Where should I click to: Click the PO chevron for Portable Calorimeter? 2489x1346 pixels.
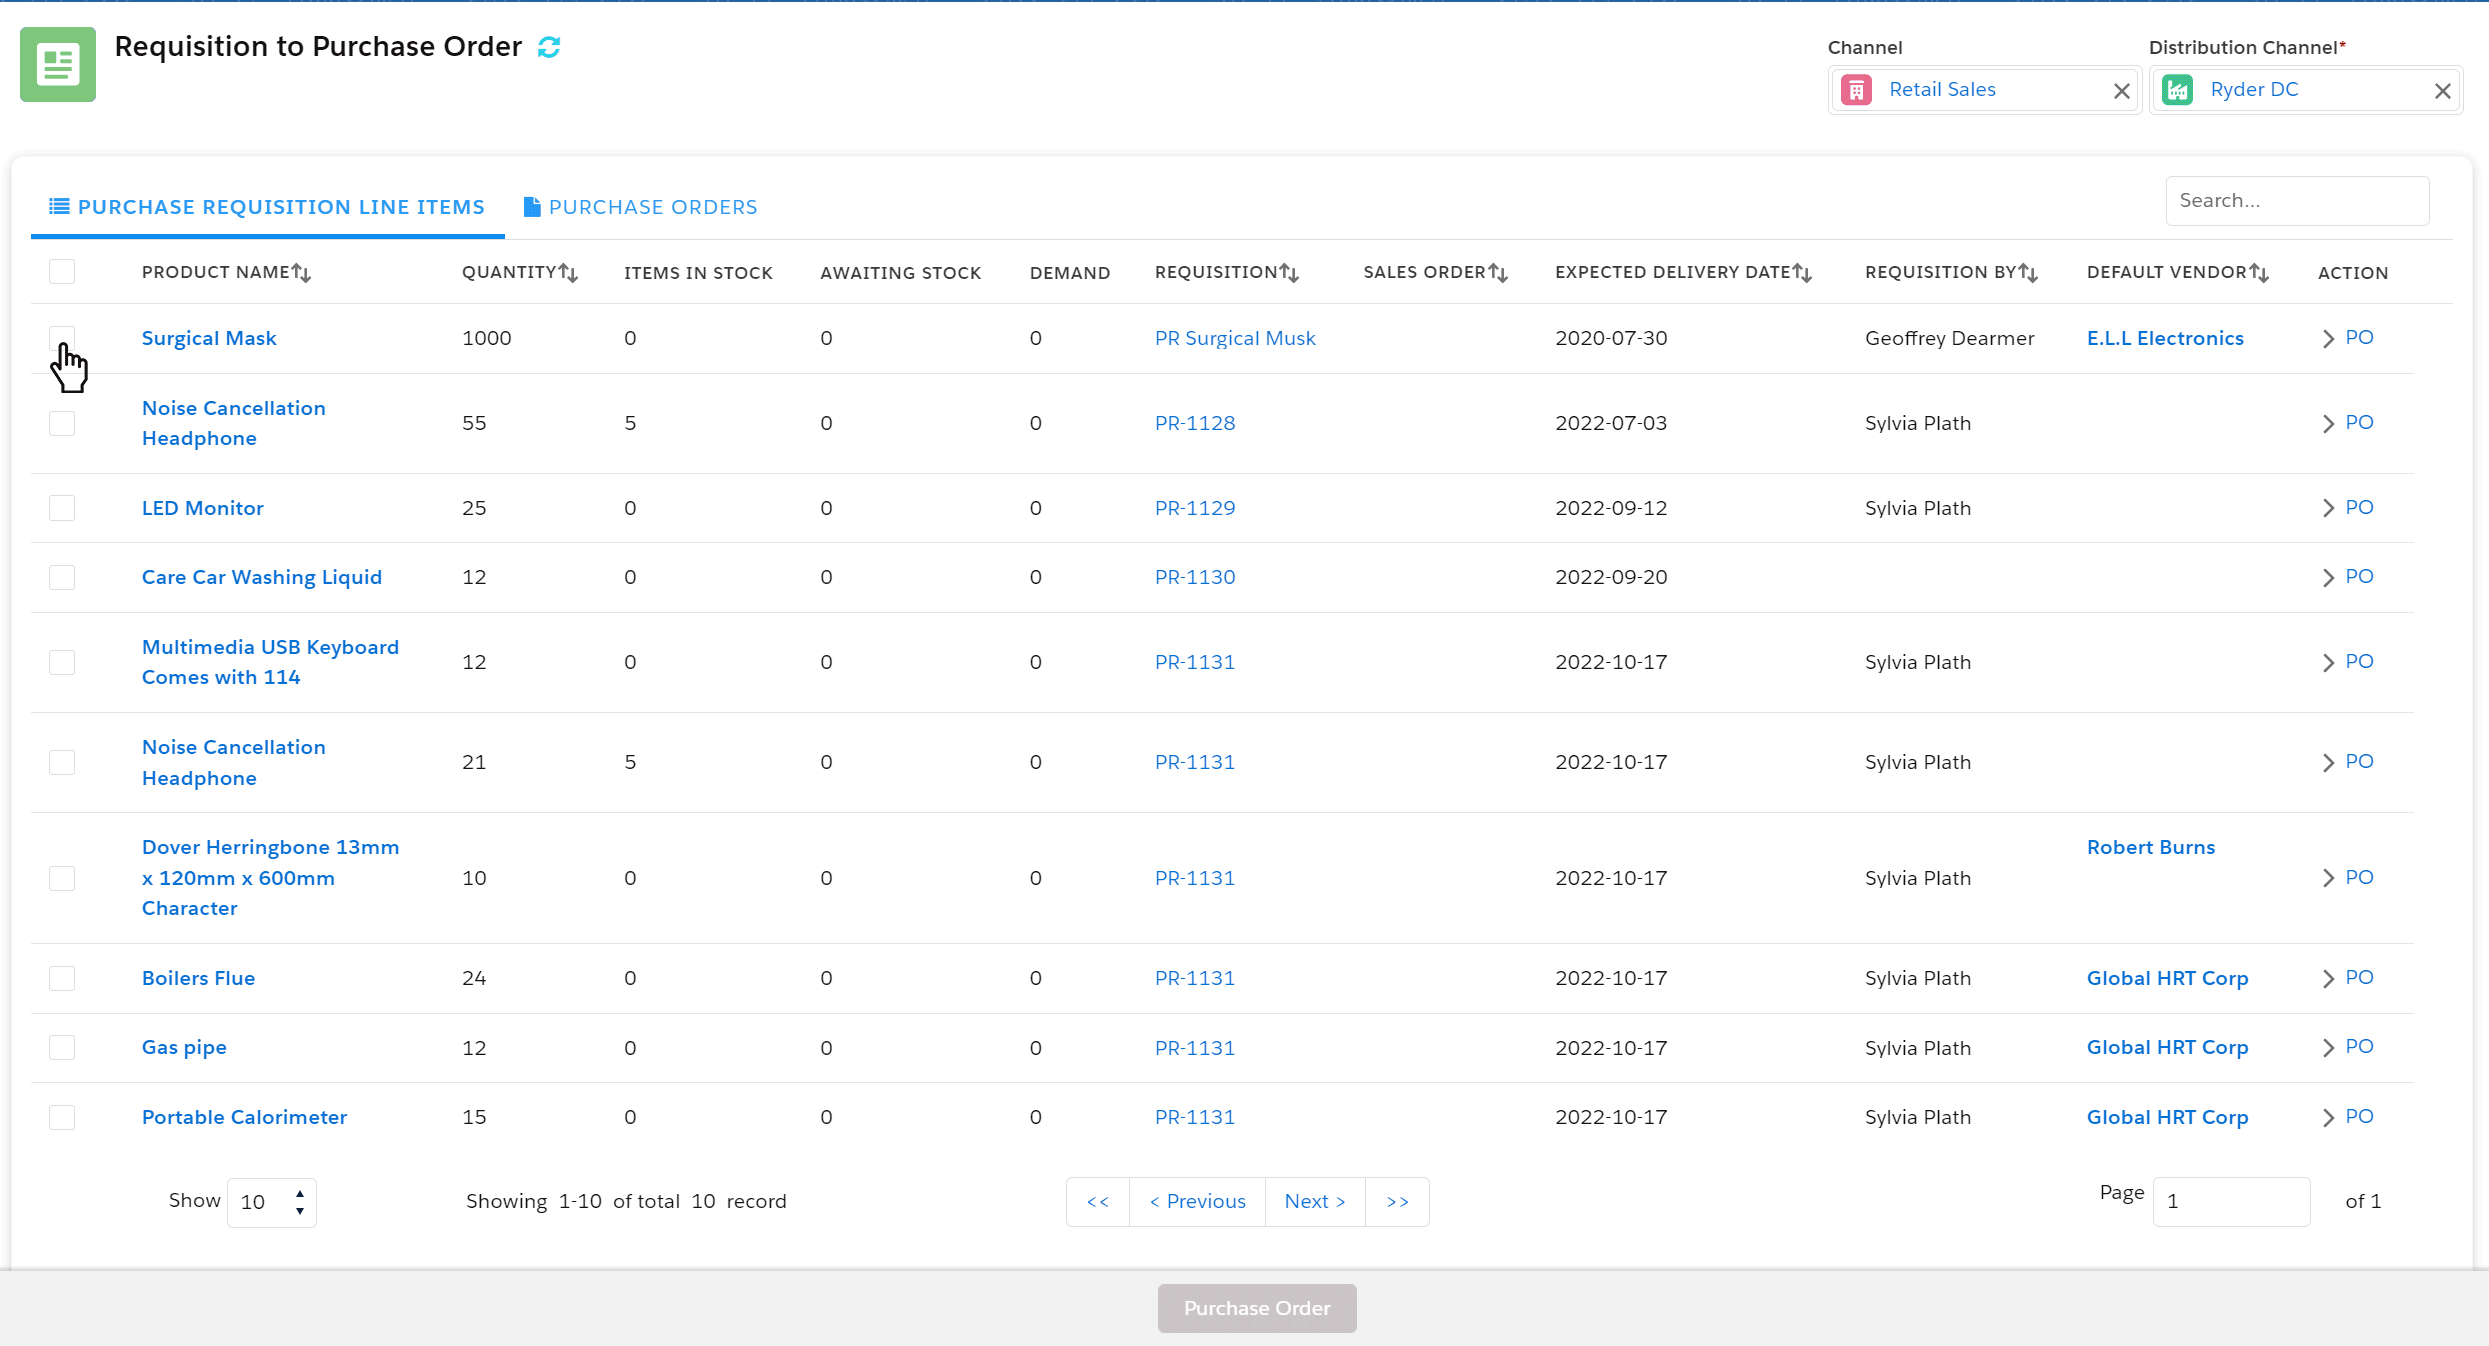(x=2328, y=1118)
